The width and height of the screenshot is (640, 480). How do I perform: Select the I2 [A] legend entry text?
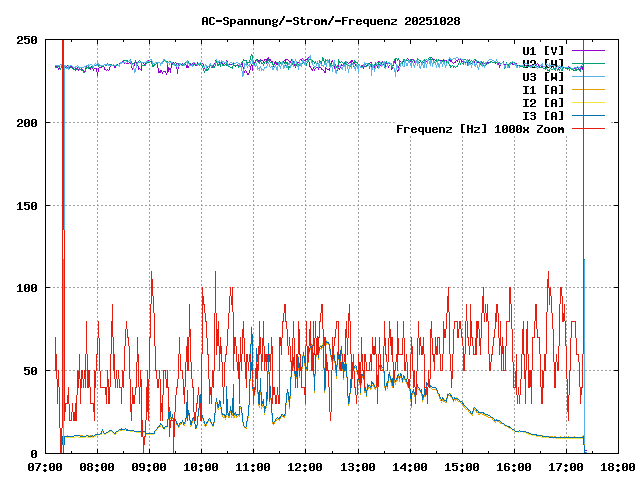tap(543, 102)
